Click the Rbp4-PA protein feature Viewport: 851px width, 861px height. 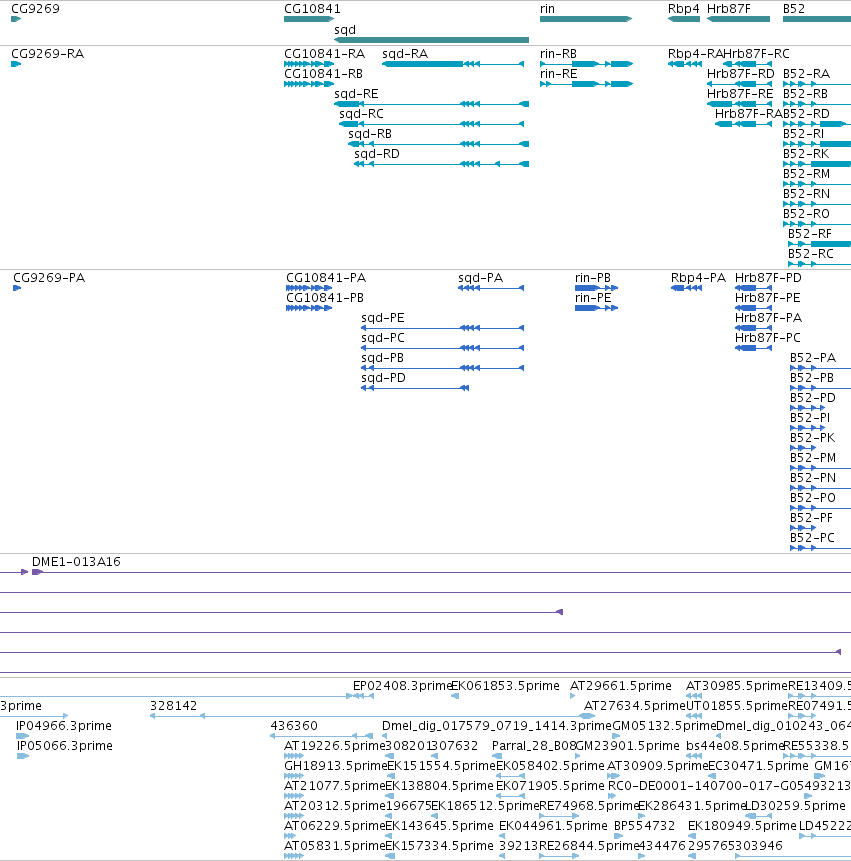tap(686, 288)
